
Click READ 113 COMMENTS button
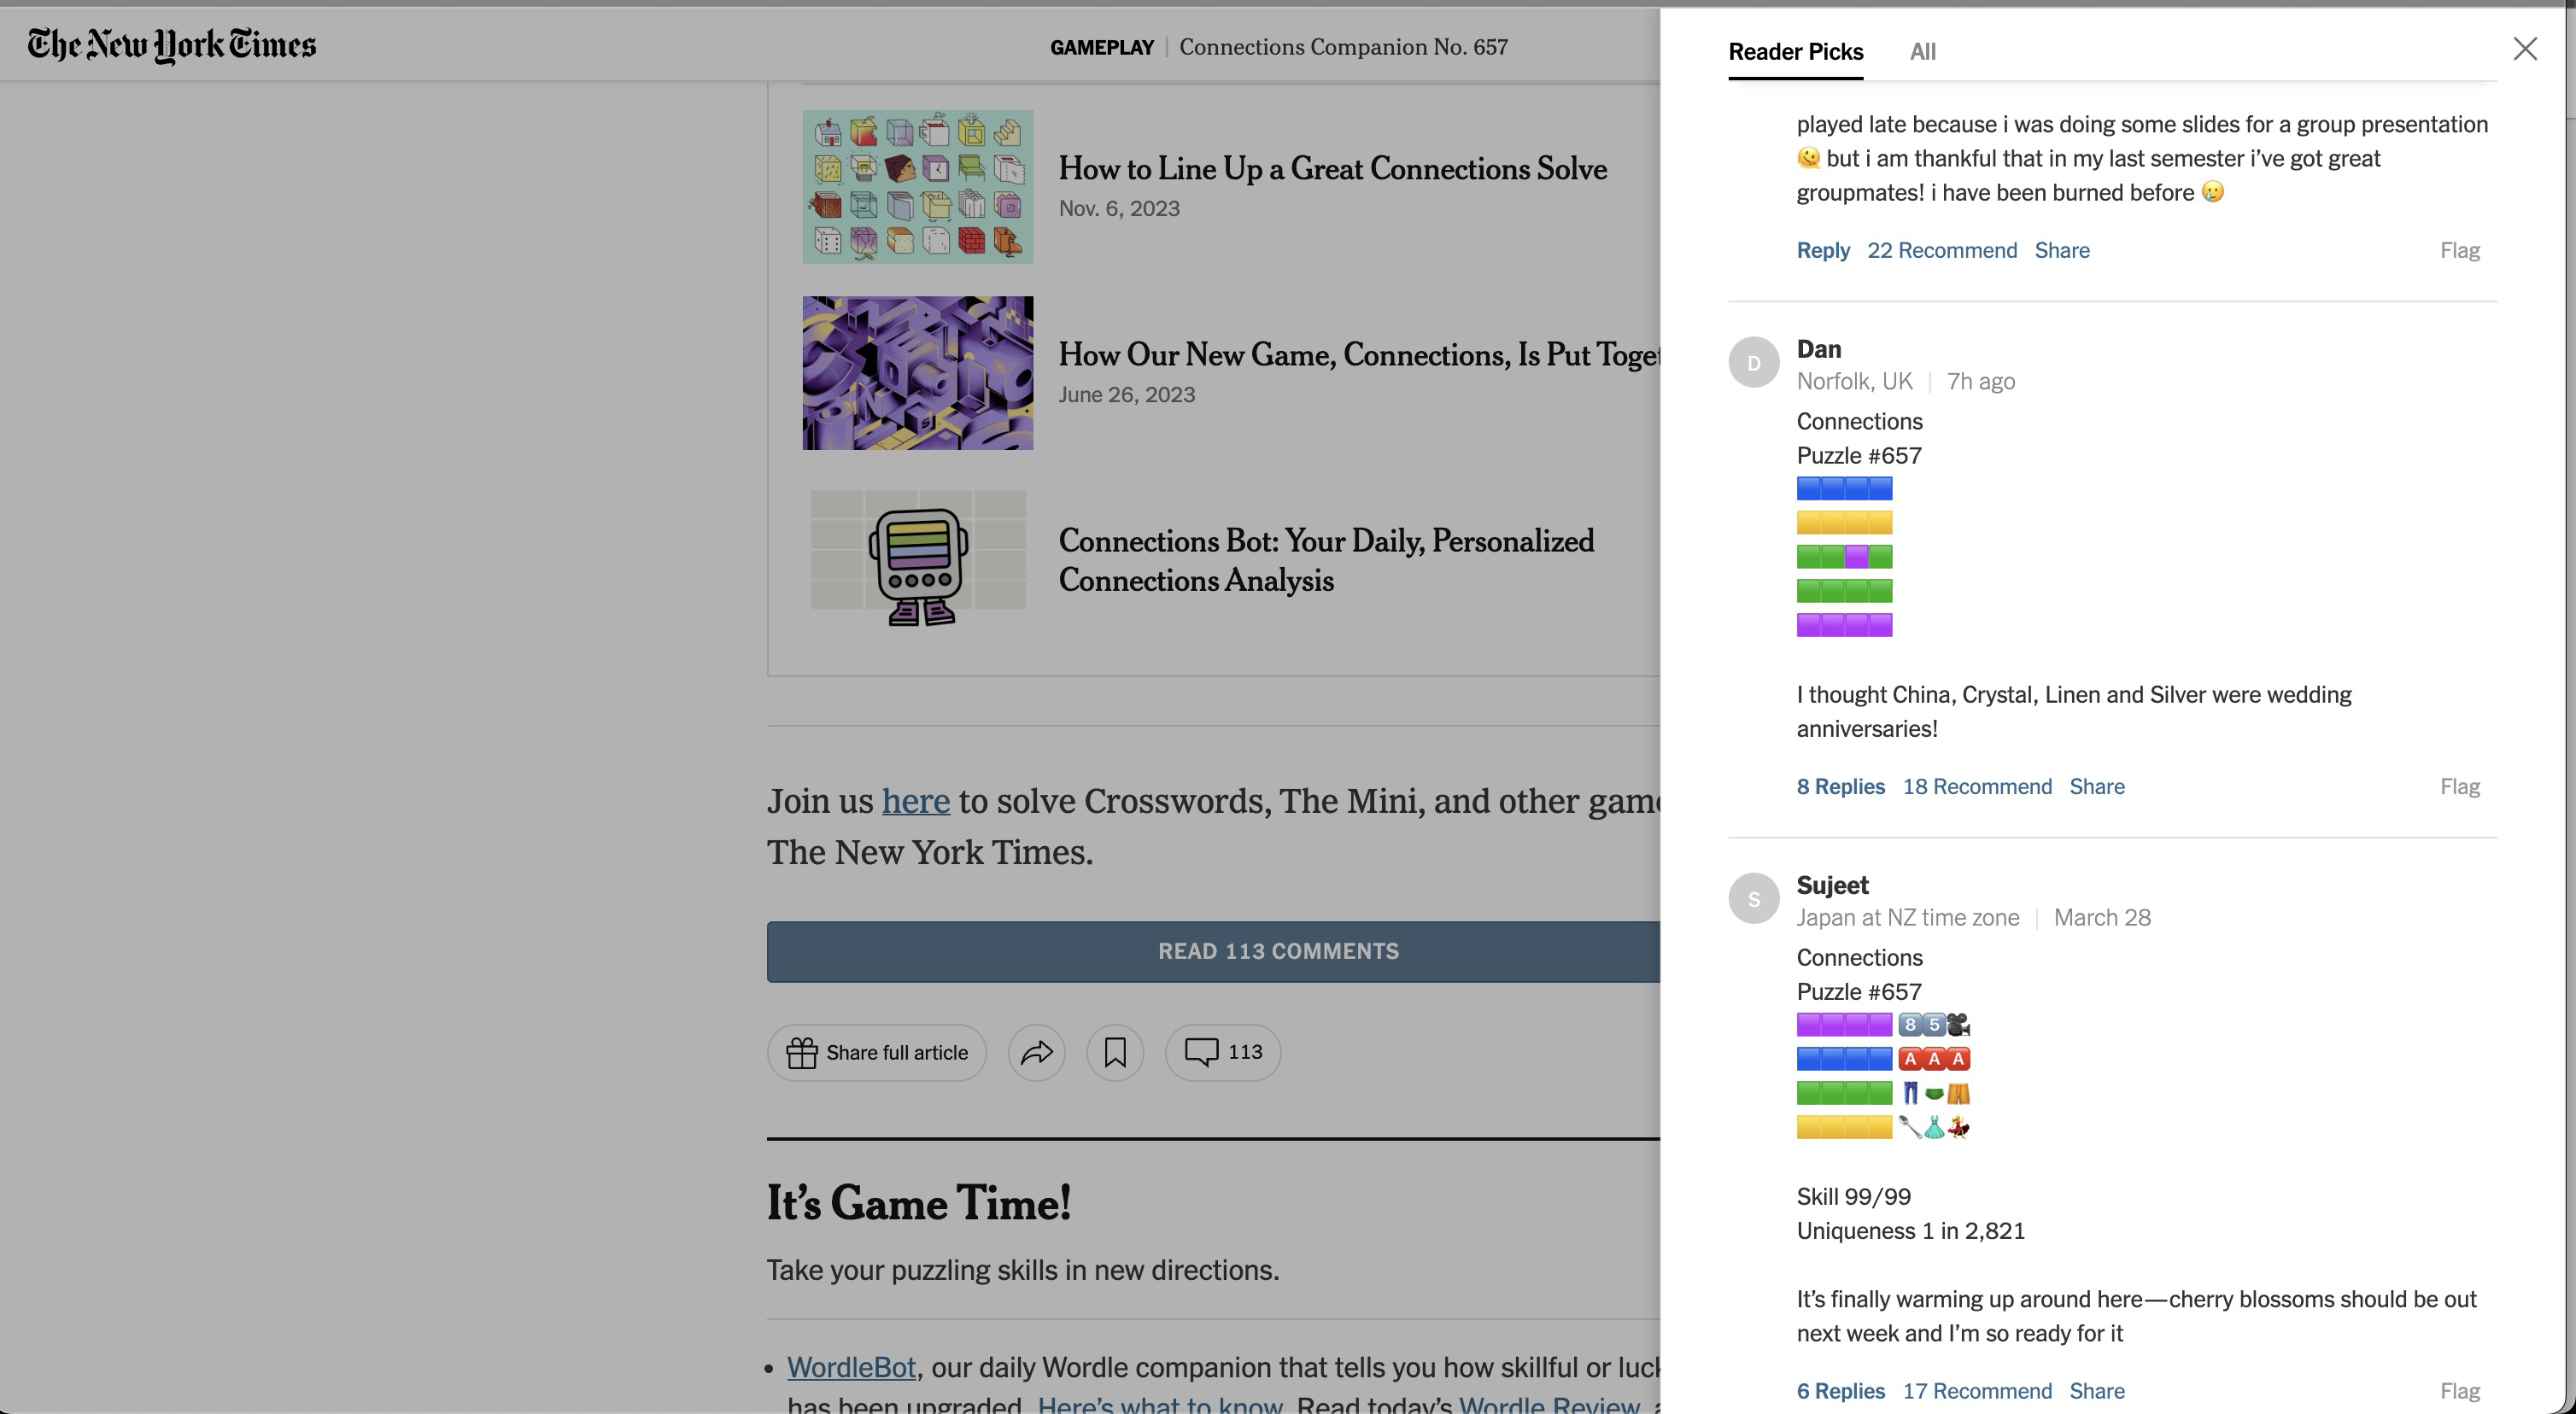pos(1213,951)
